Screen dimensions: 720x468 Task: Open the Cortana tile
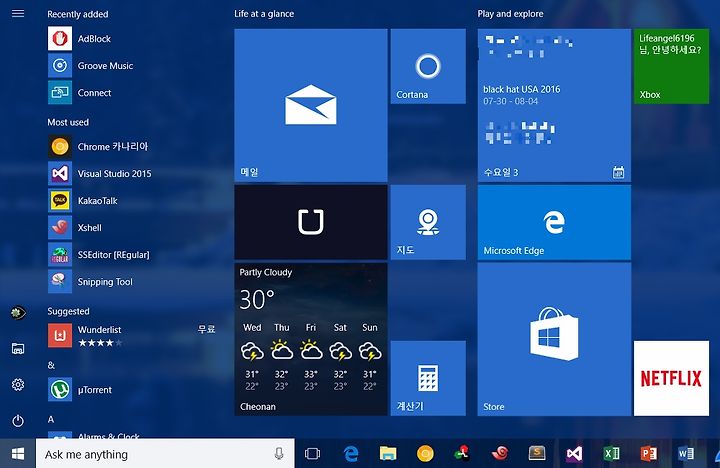click(428, 66)
